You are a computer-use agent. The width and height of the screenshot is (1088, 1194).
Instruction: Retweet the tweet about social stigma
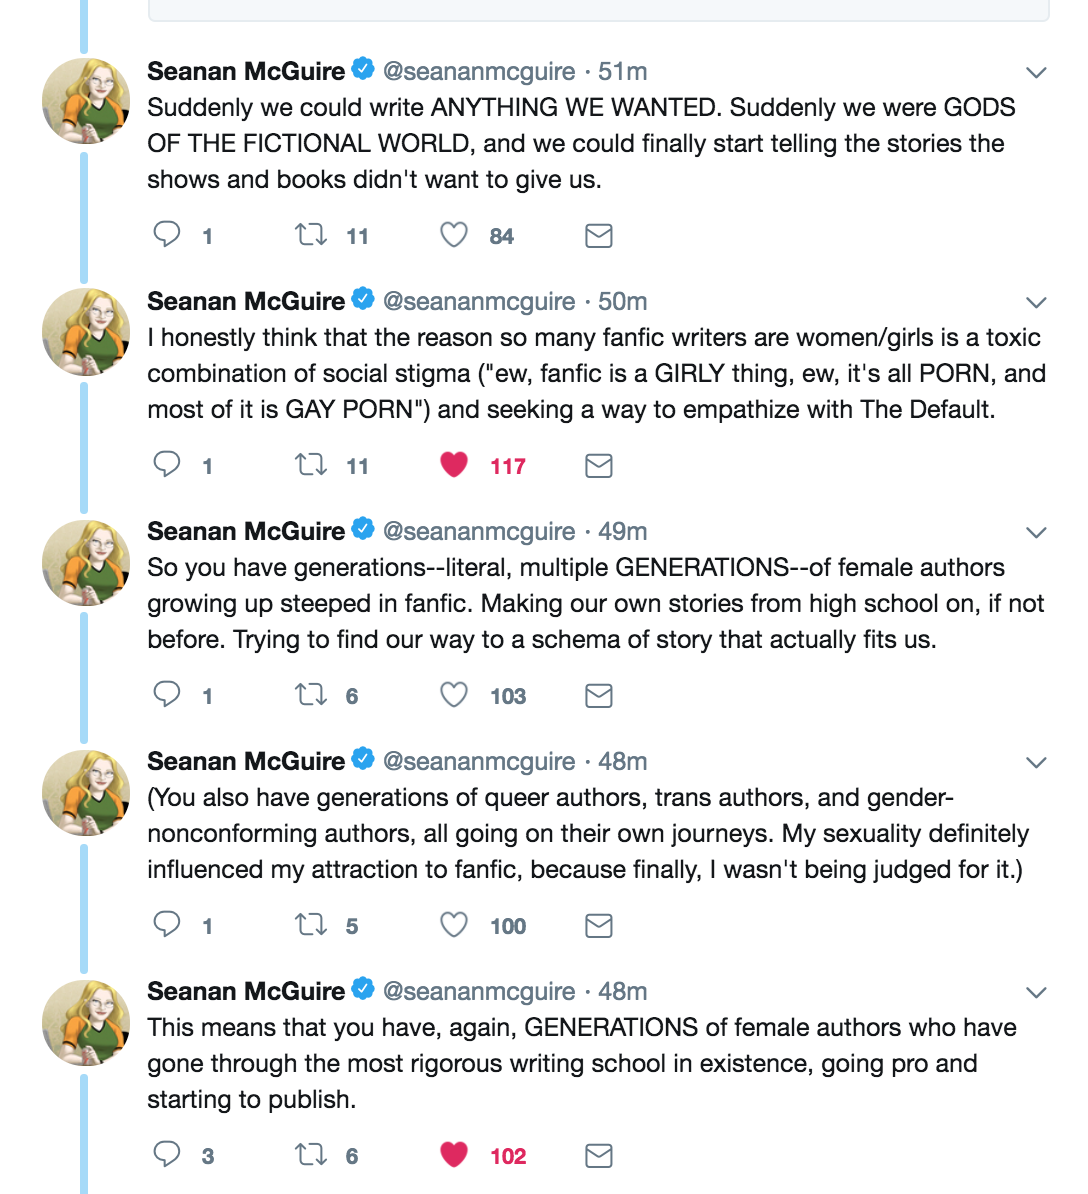(311, 465)
